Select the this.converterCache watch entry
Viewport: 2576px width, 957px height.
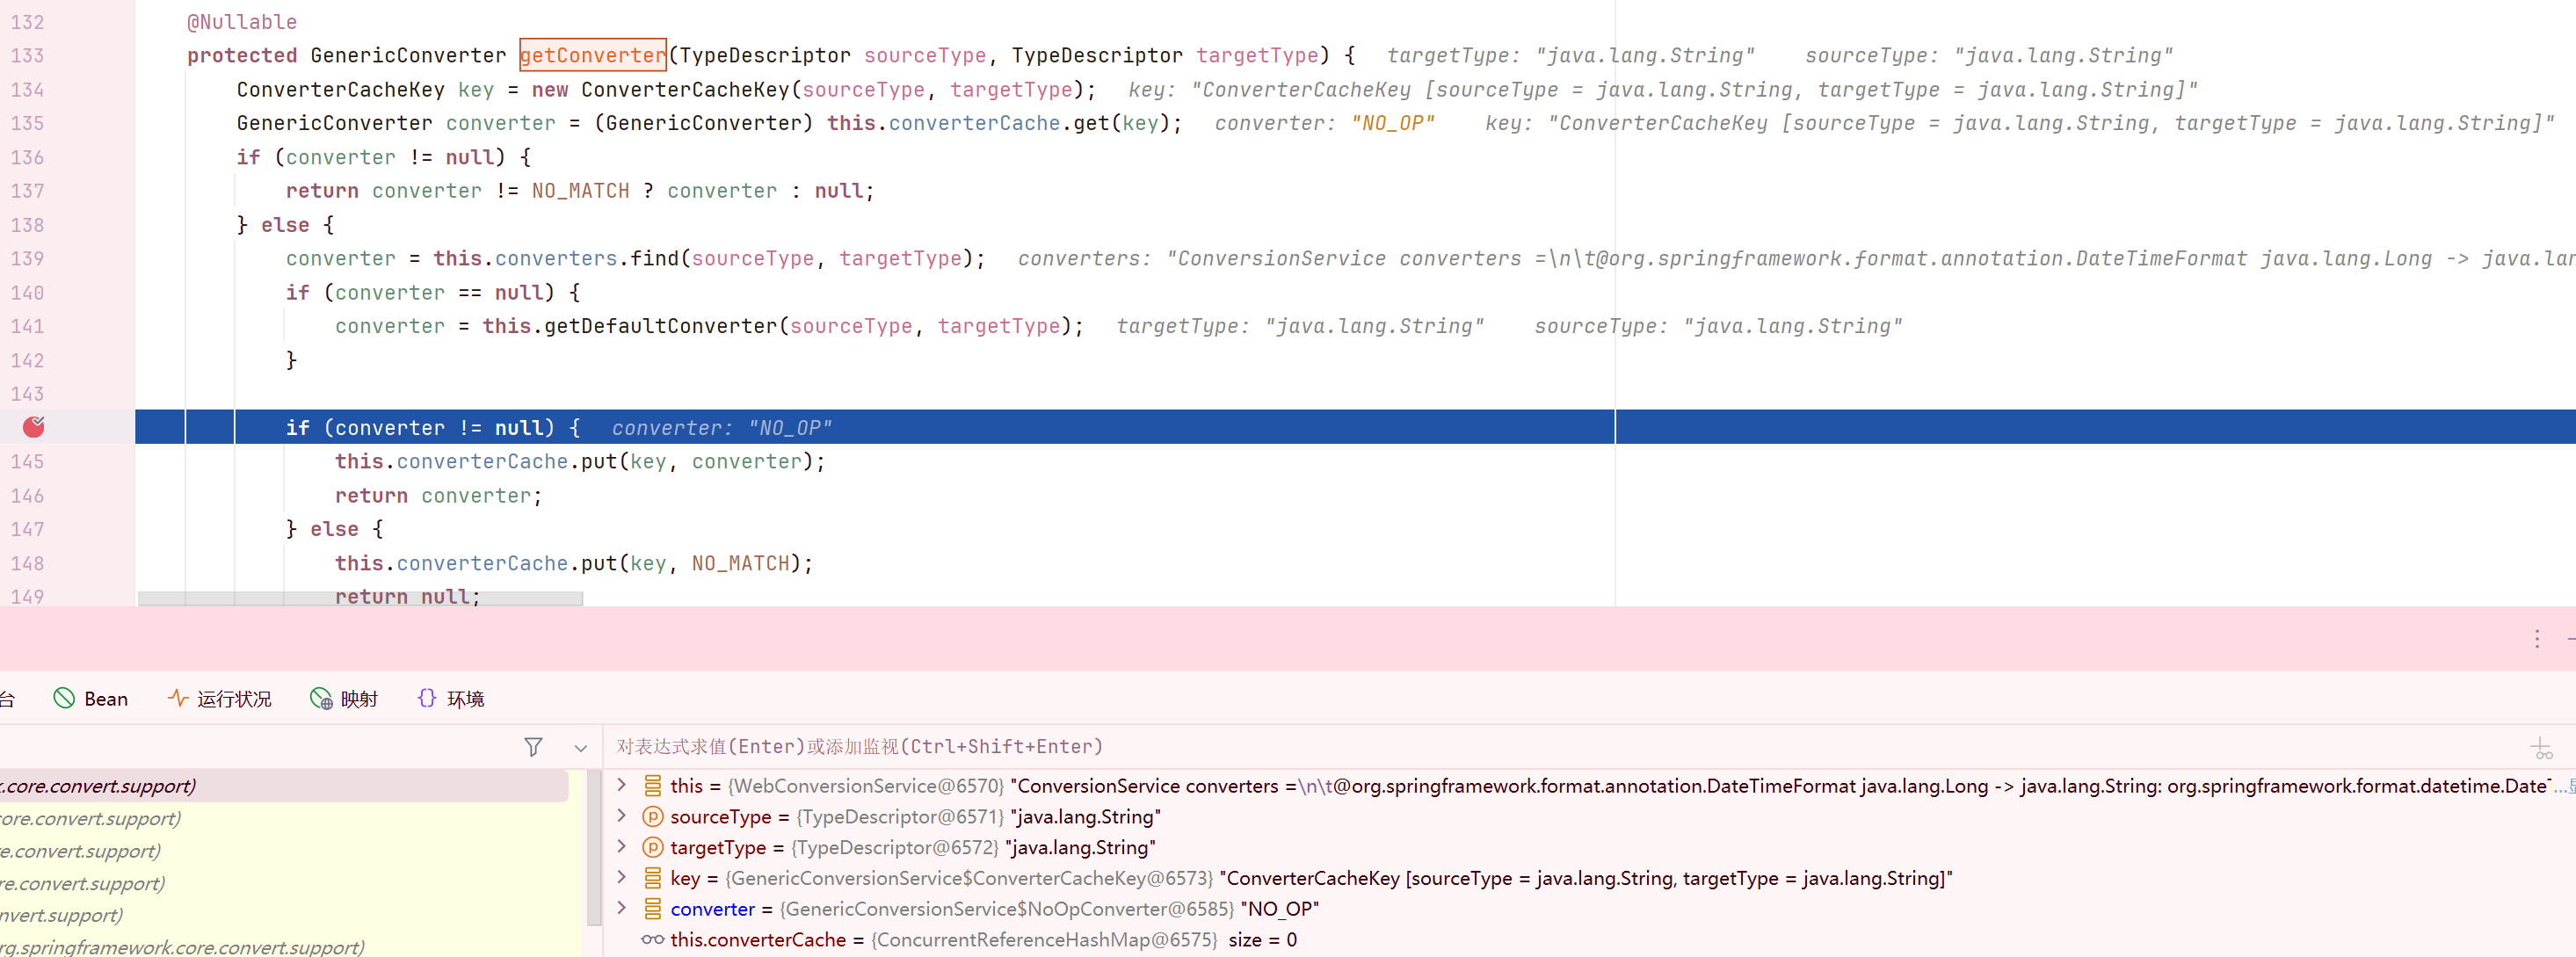click(x=757, y=940)
